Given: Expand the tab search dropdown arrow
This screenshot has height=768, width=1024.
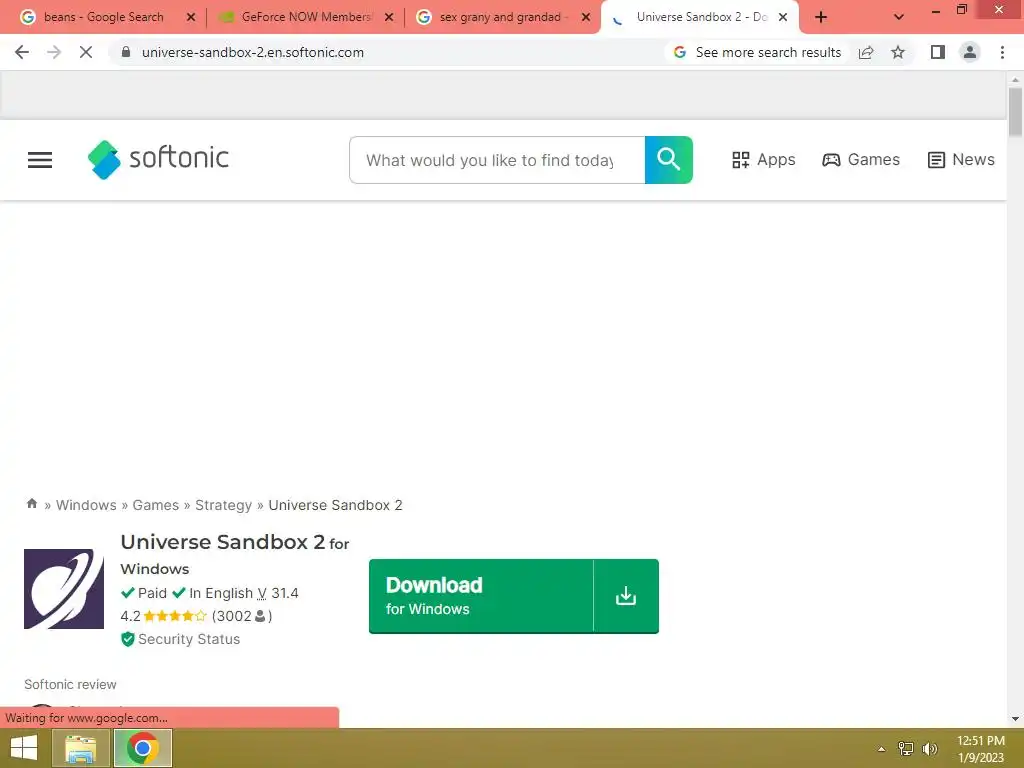Looking at the screenshot, I should click(899, 17).
